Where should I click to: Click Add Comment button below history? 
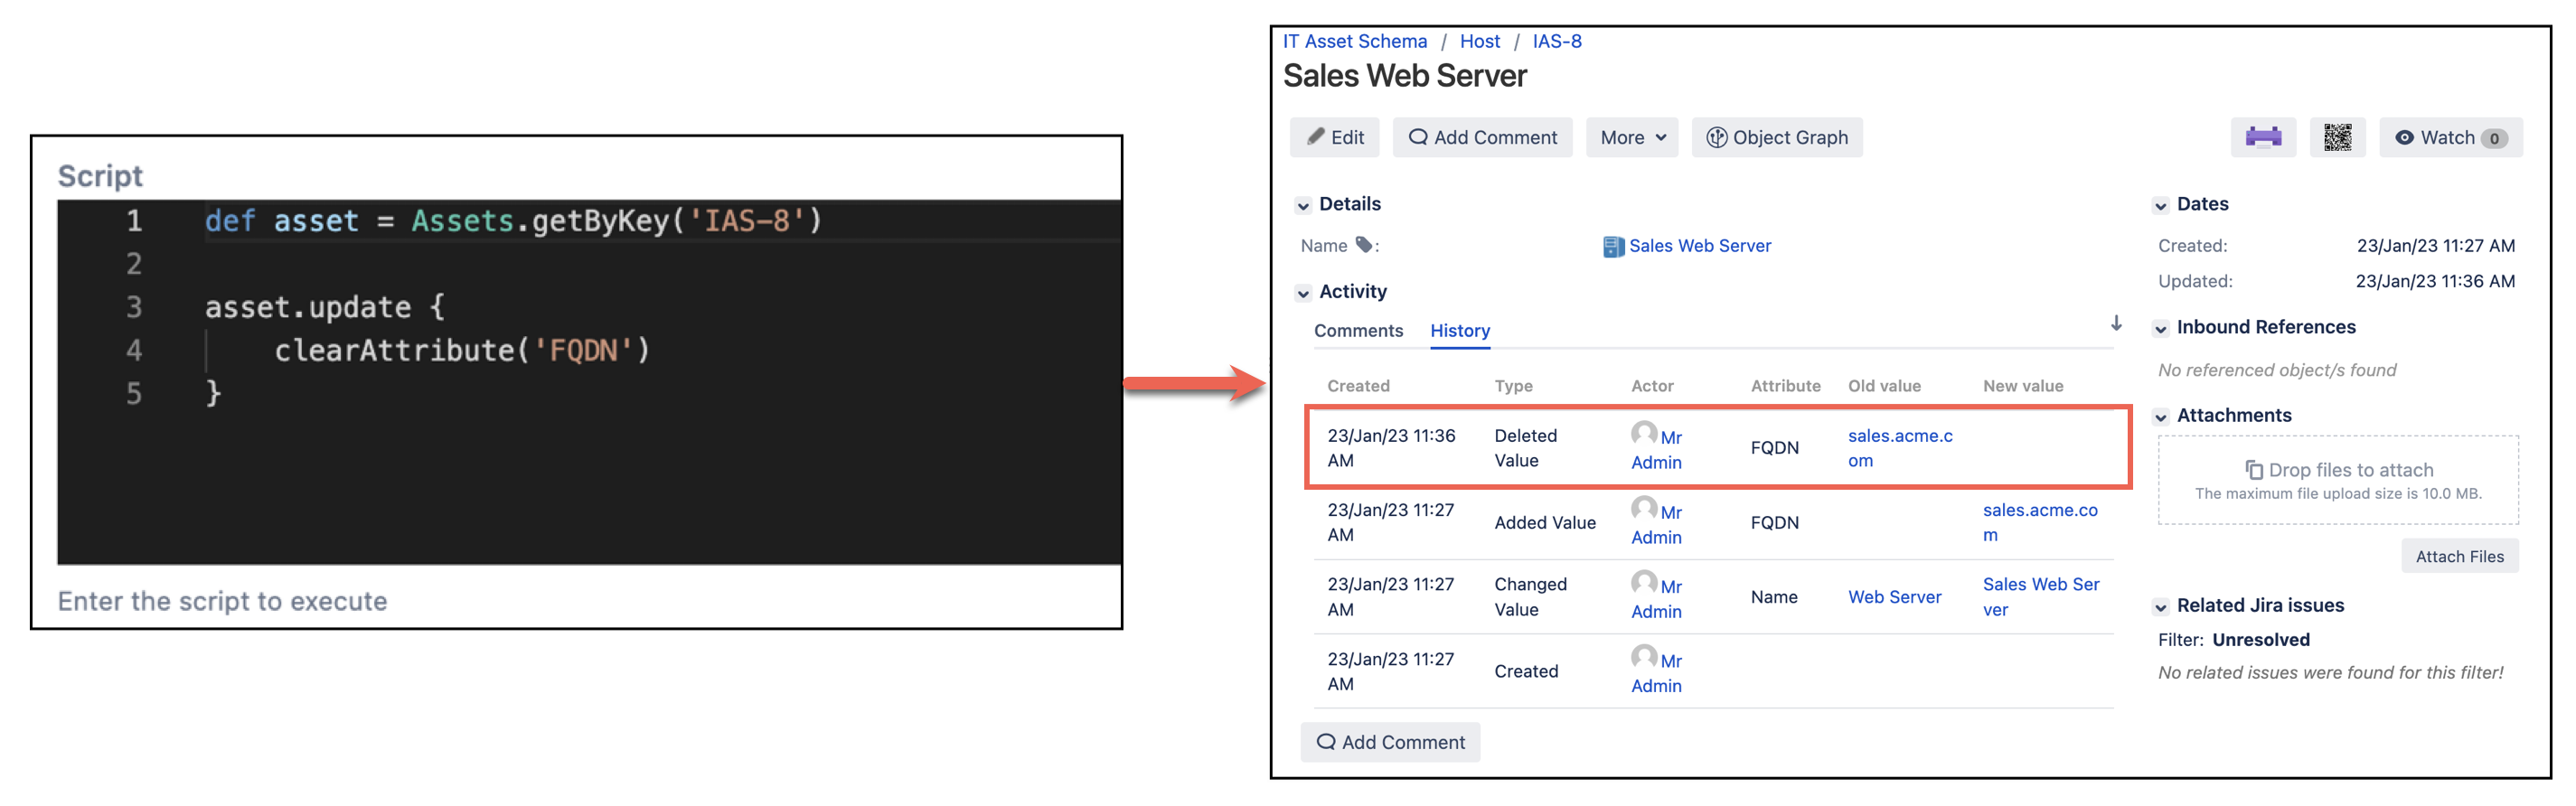(1390, 742)
